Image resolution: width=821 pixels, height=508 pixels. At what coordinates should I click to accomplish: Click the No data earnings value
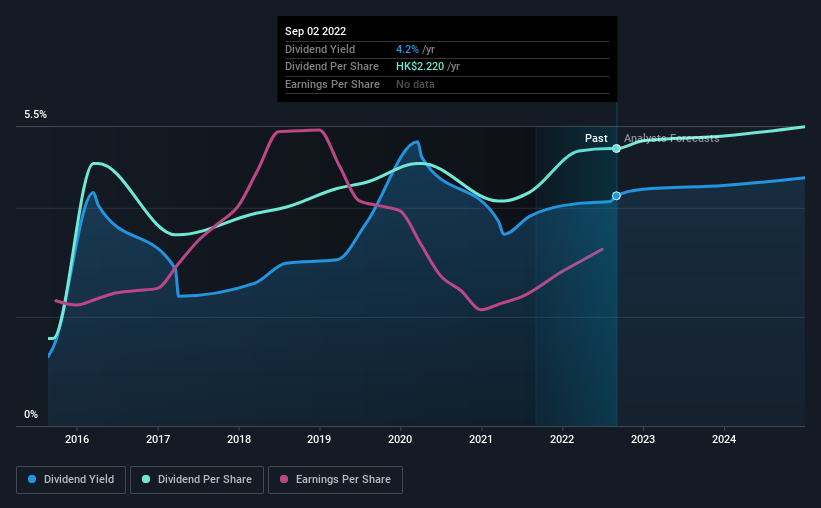(415, 84)
